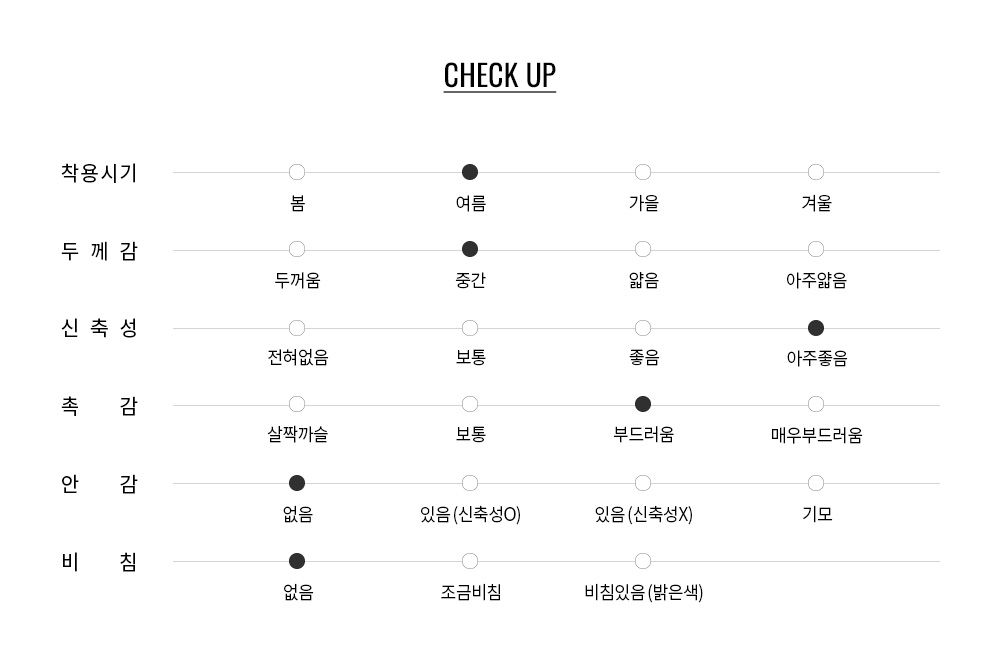Choose the 기모 lining circle
Screen dimensions: 1000x661
point(816,484)
